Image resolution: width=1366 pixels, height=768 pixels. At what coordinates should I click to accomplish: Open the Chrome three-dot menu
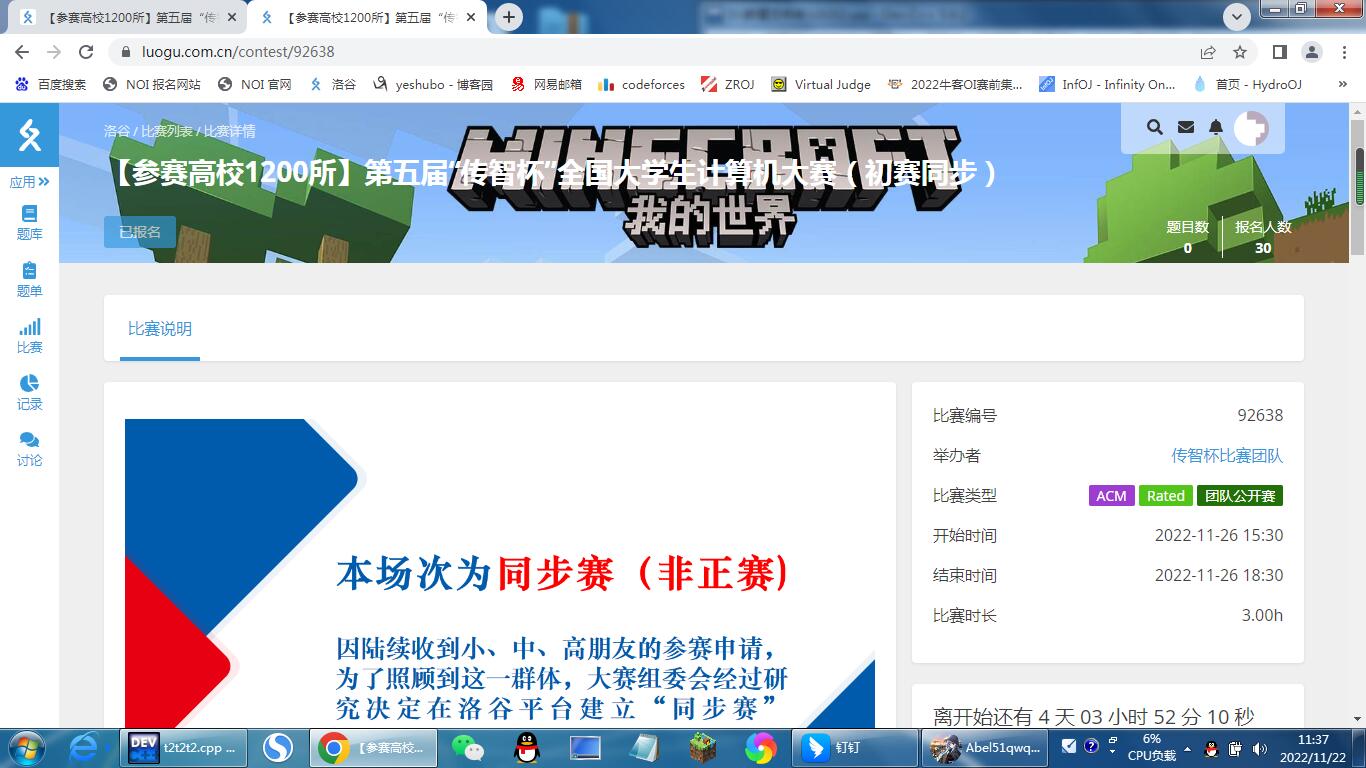(x=1342, y=52)
